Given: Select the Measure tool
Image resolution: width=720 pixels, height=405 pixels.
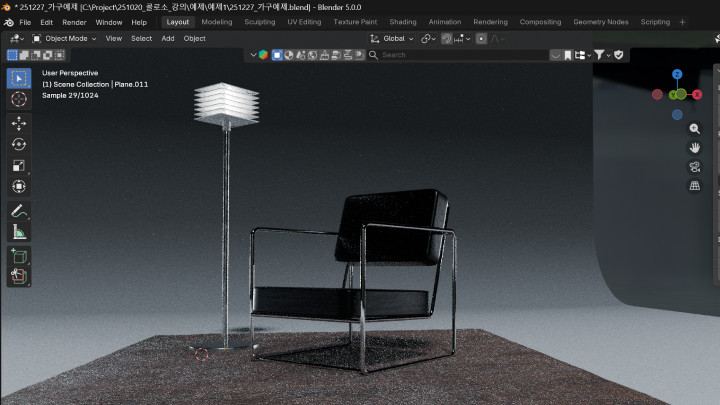Looking at the screenshot, I should coord(19,232).
